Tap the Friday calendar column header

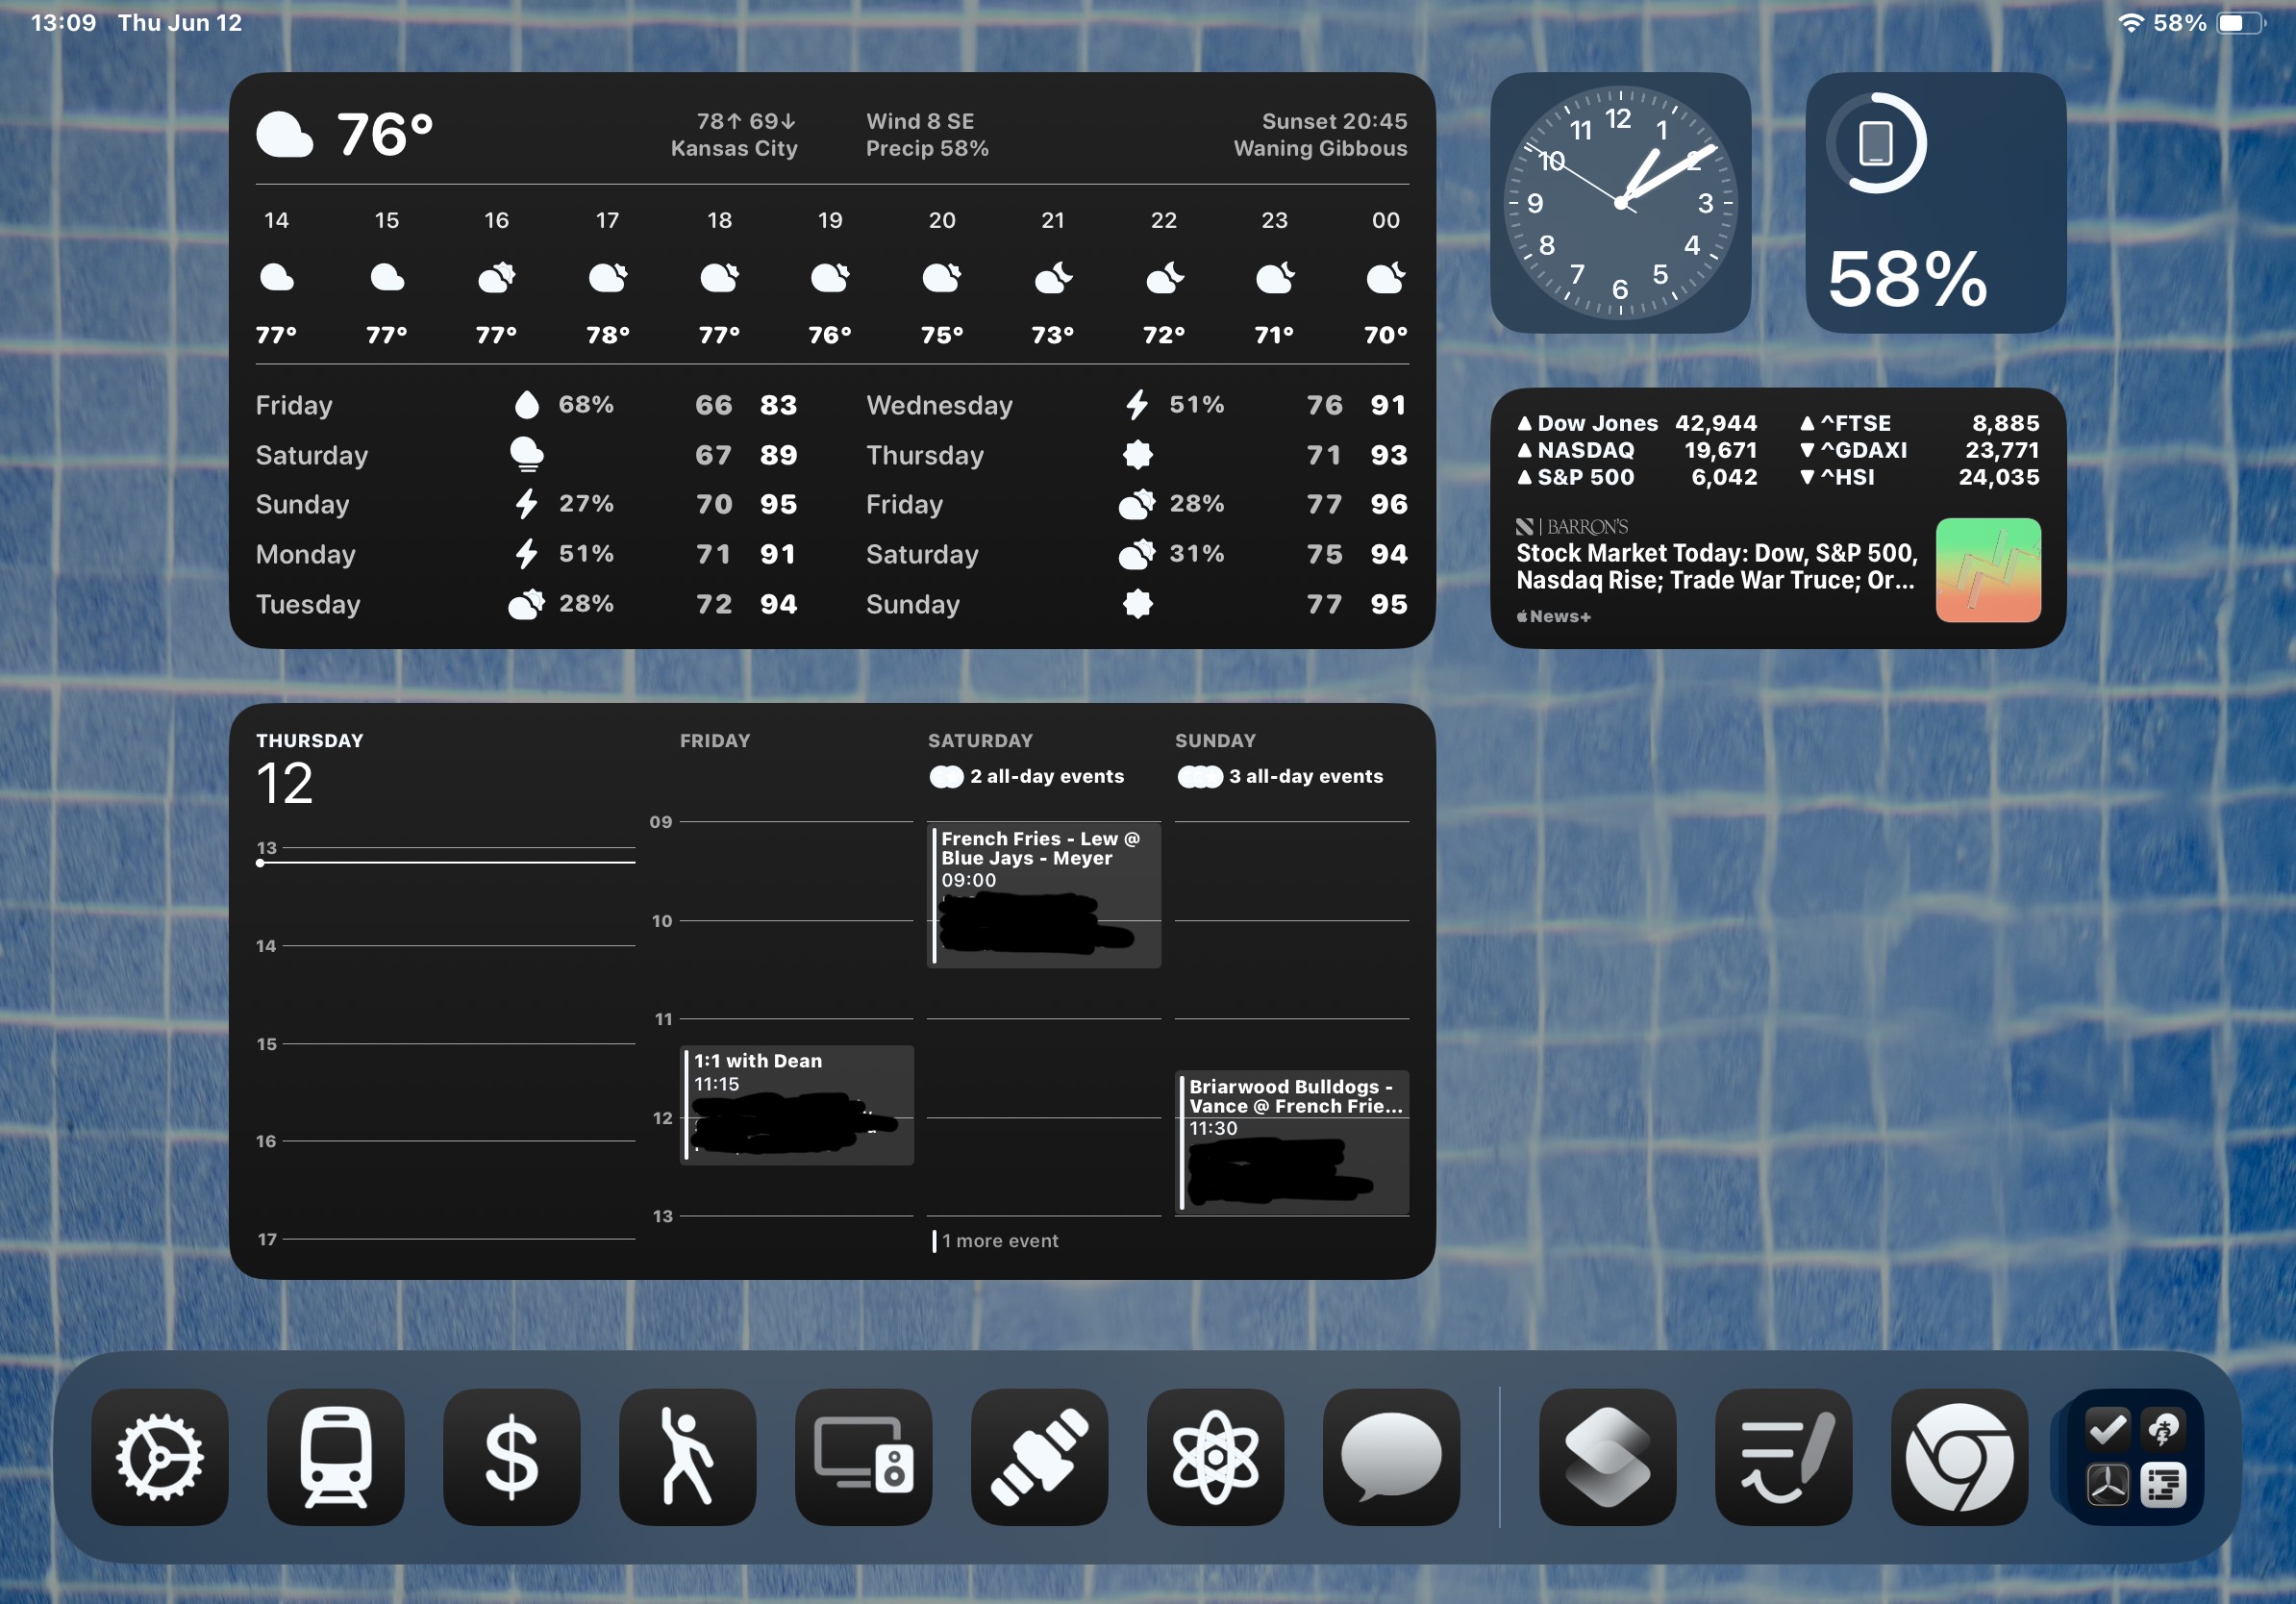pos(715,741)
